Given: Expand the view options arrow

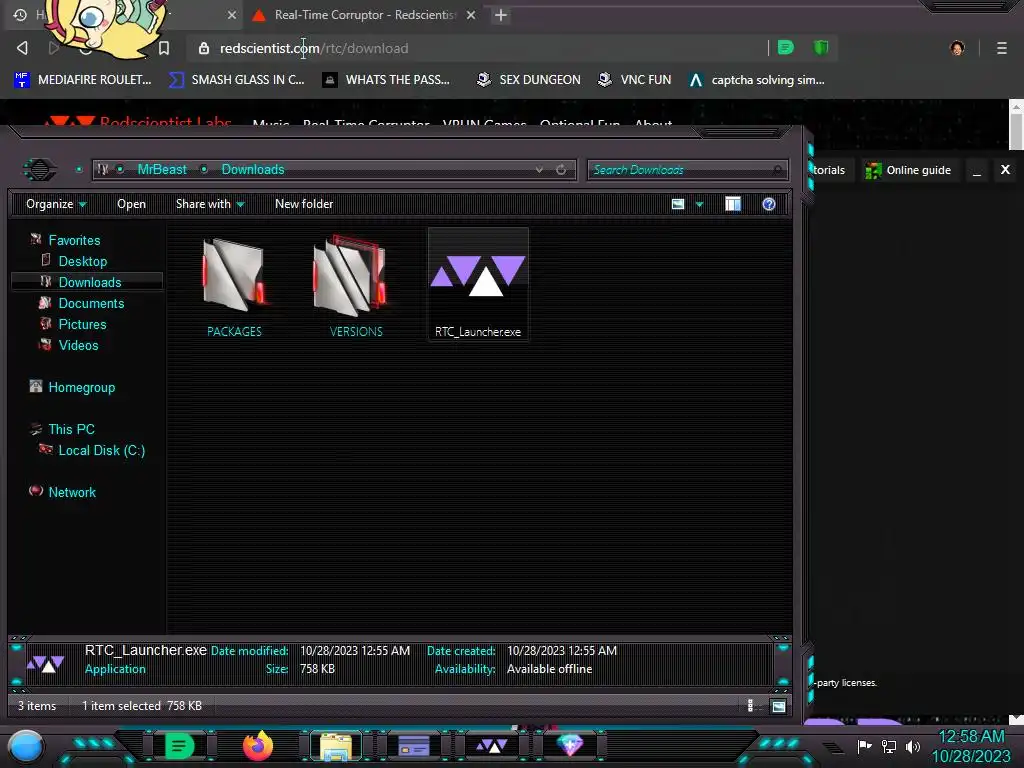Looking at the screenshot, I should point(699,205).
